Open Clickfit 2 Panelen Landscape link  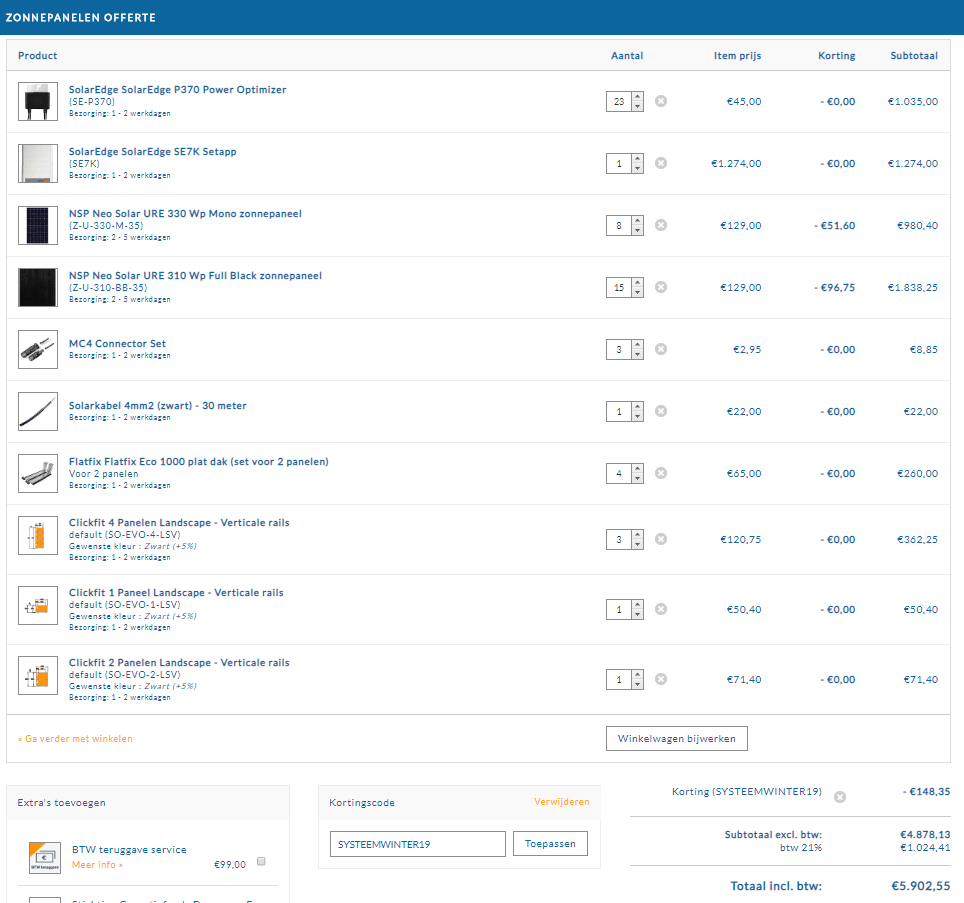(179, 663)
